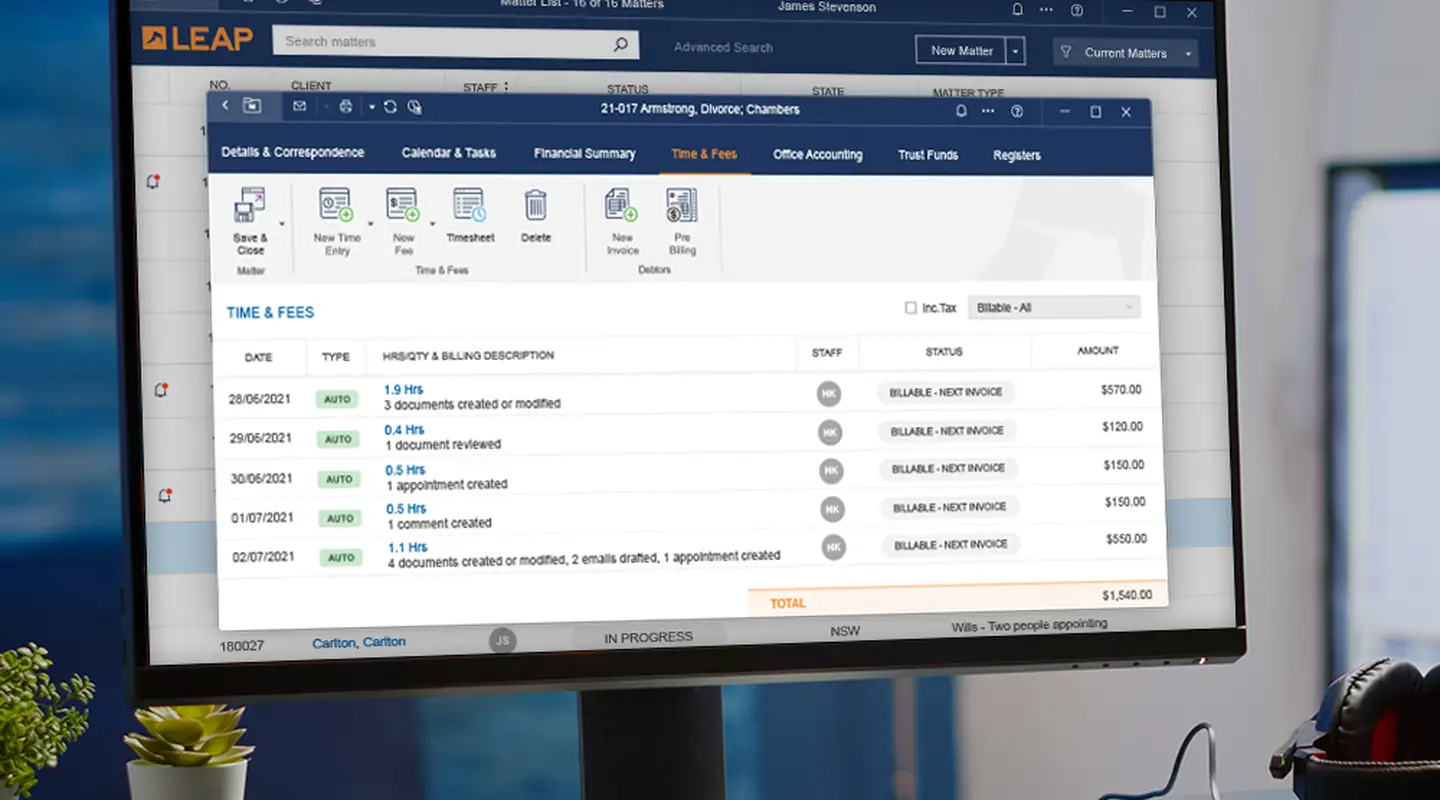Open Advanced Search link

tap(723, 47)
